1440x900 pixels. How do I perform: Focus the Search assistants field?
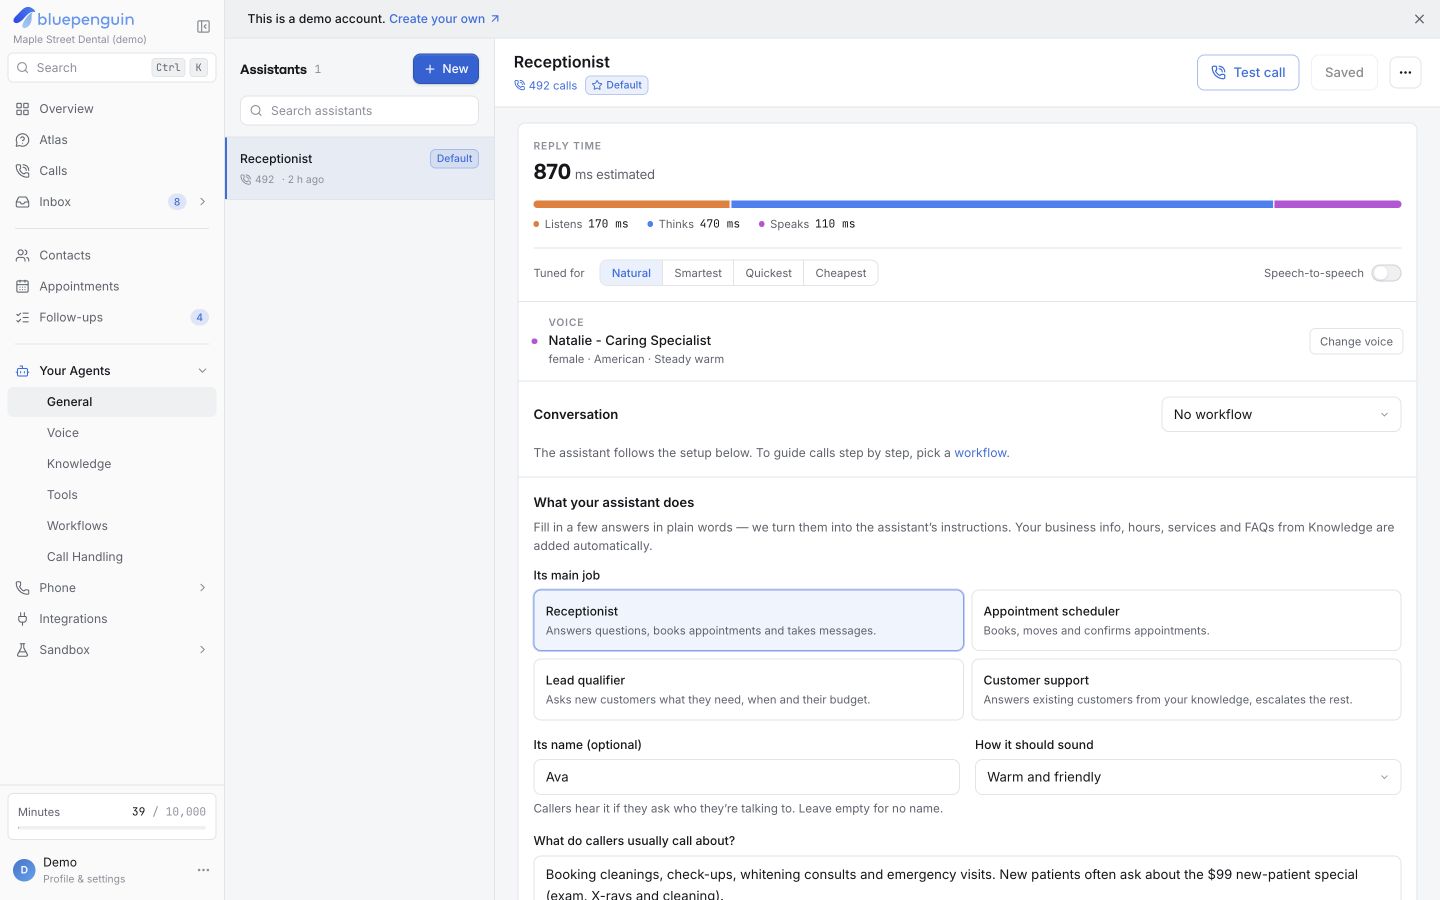(x=359, y=111)
